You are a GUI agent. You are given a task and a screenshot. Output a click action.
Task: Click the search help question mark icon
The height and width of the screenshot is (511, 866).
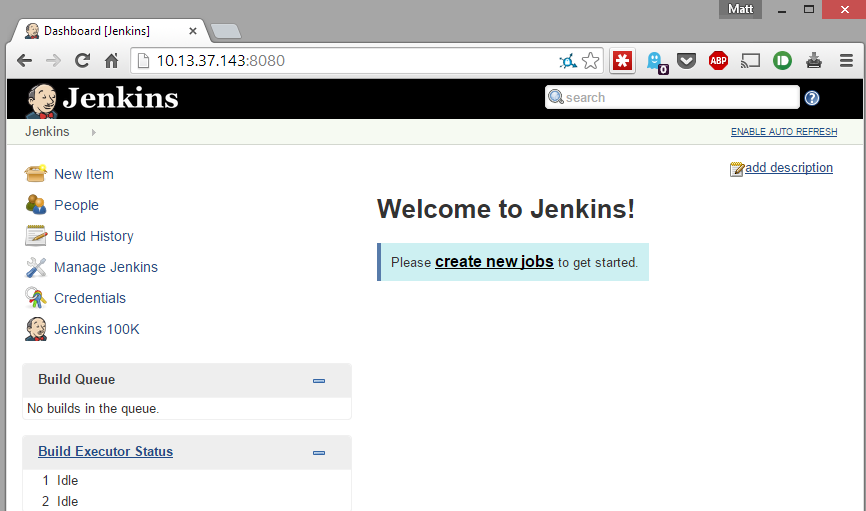click(812, 98)
